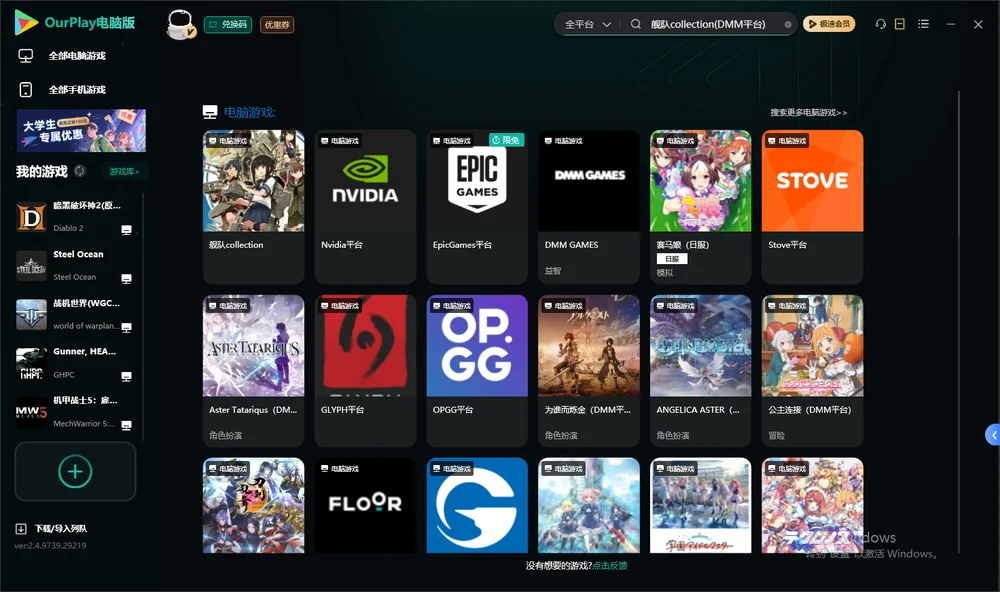Click the headset customer service icon
Screen dimensions: 1000x592
[x=881, y=24]
